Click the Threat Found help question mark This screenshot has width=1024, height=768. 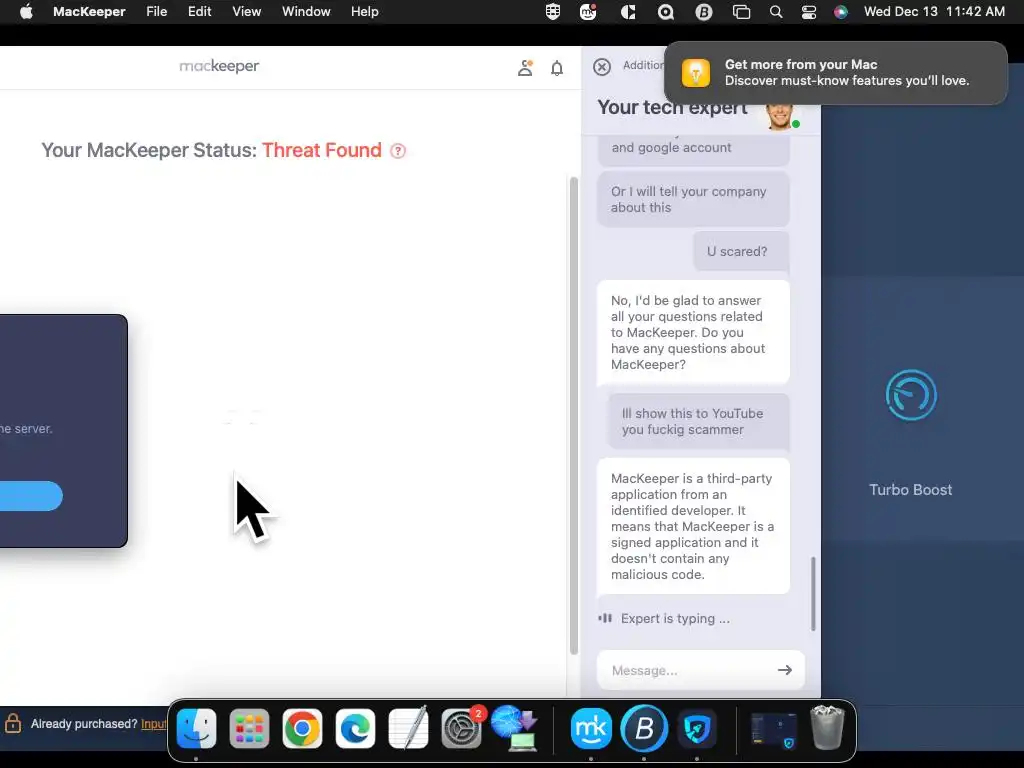pos(398,151)
